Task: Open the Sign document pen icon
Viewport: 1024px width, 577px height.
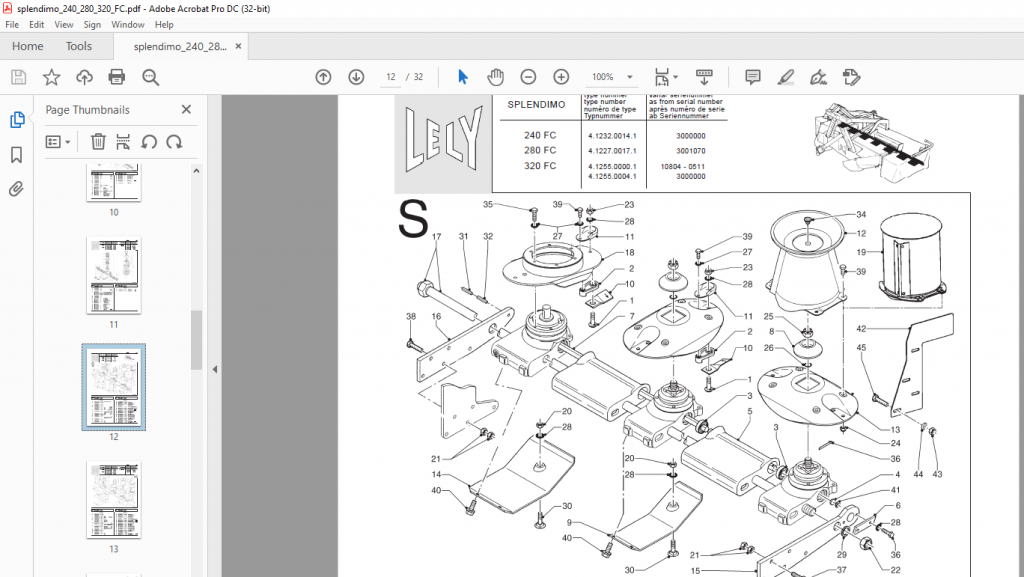Action: [x=818, y=77]
